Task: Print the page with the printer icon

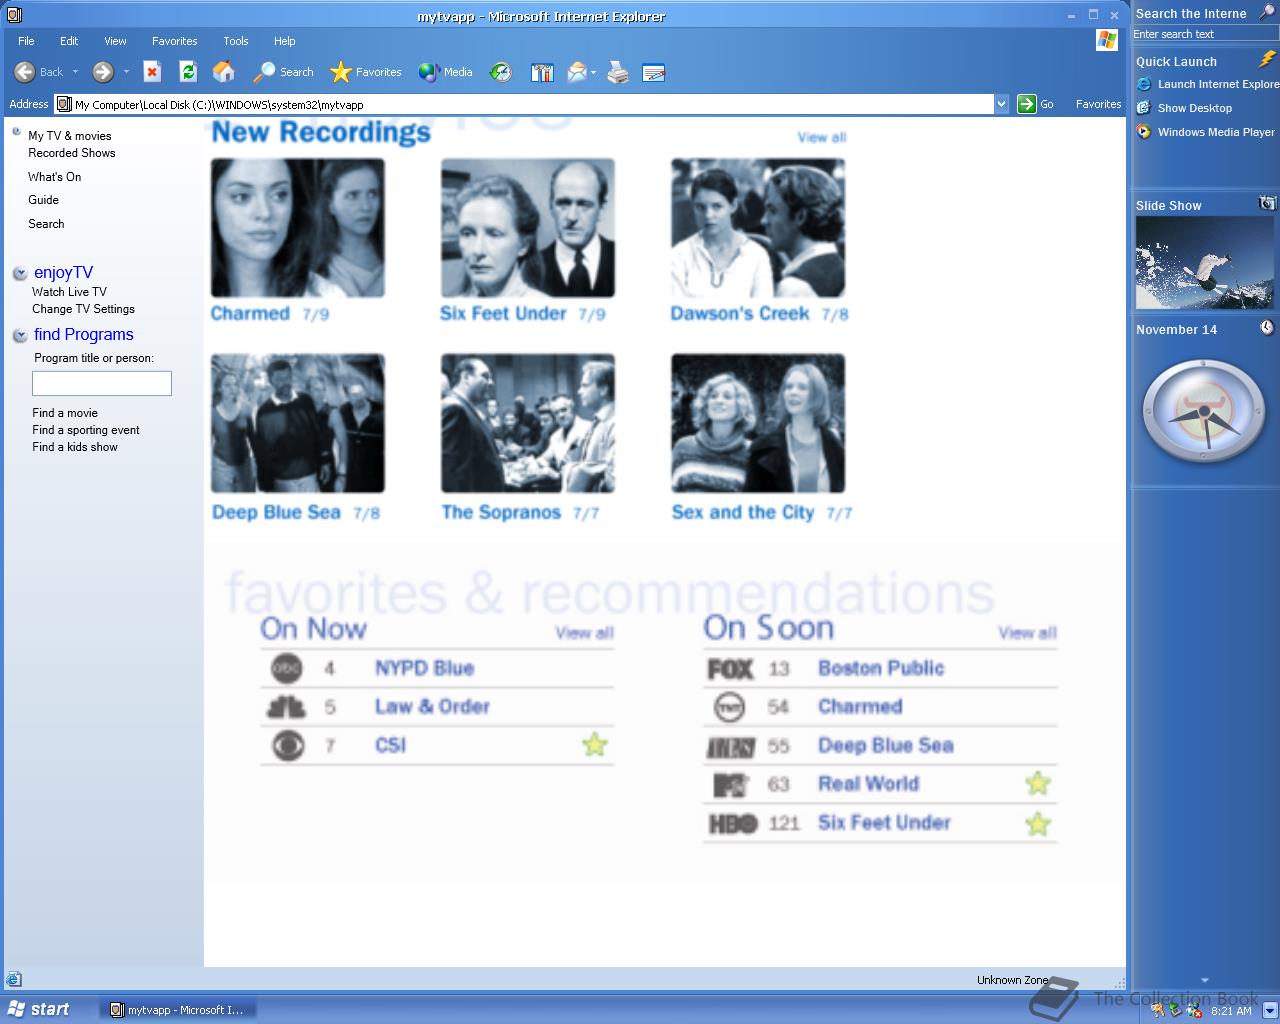Action: [618, 72]
